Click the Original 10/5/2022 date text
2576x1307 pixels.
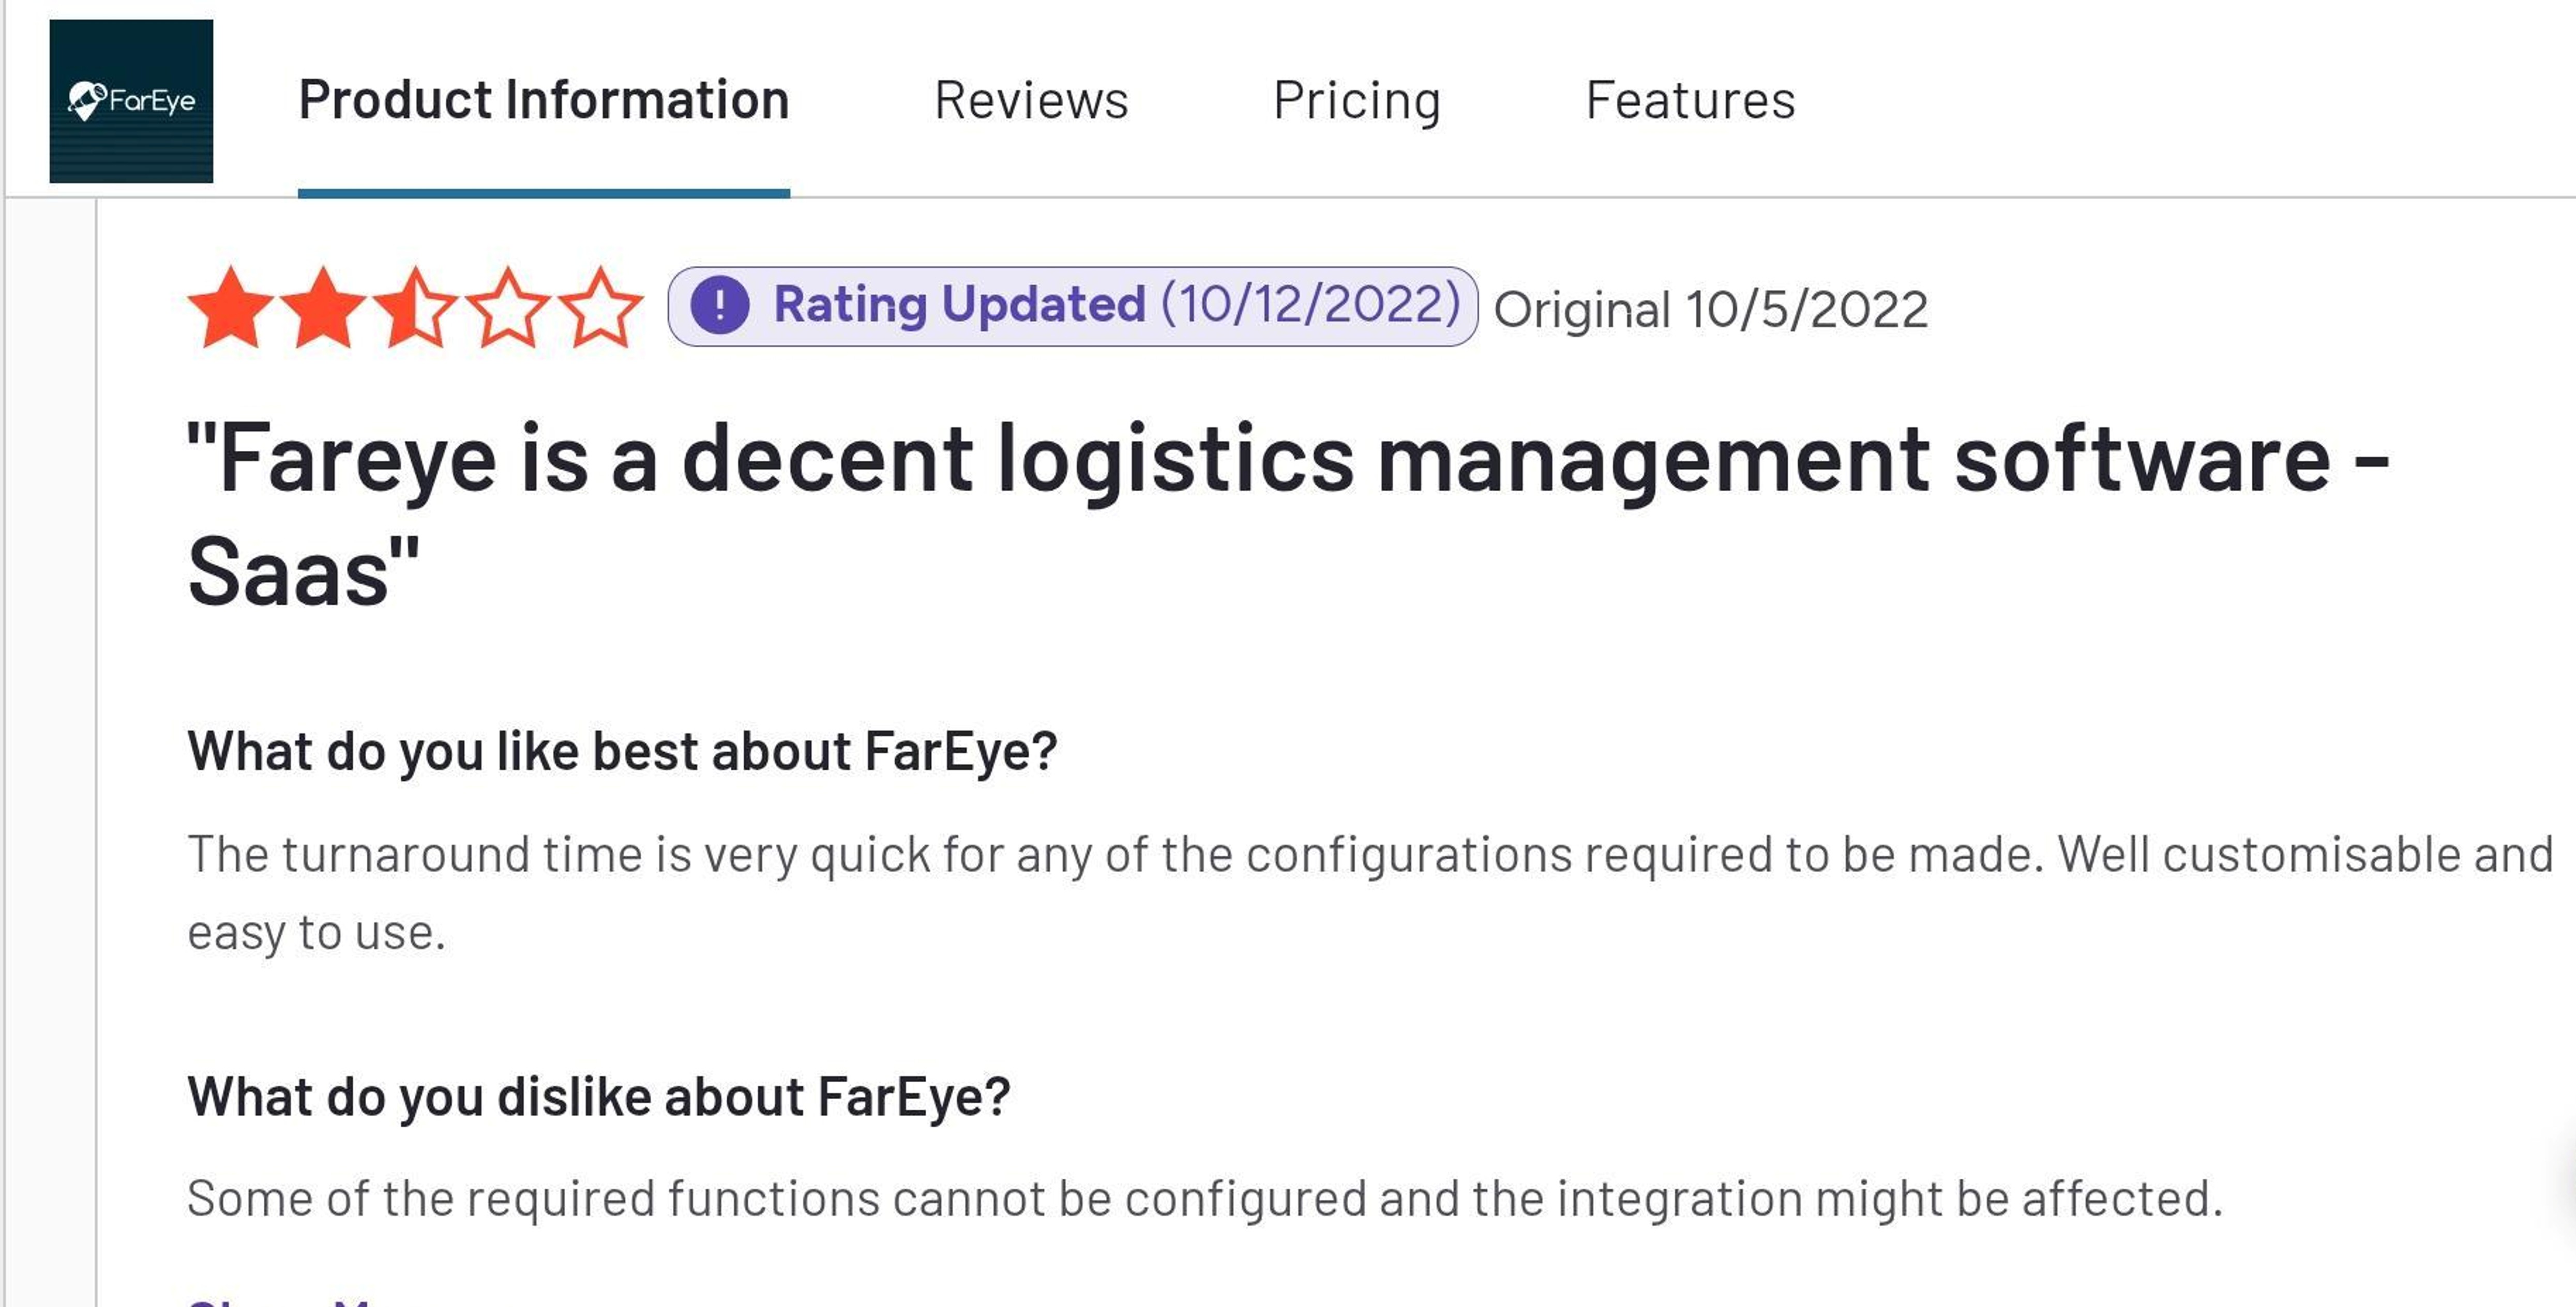tap(1712, 308)
